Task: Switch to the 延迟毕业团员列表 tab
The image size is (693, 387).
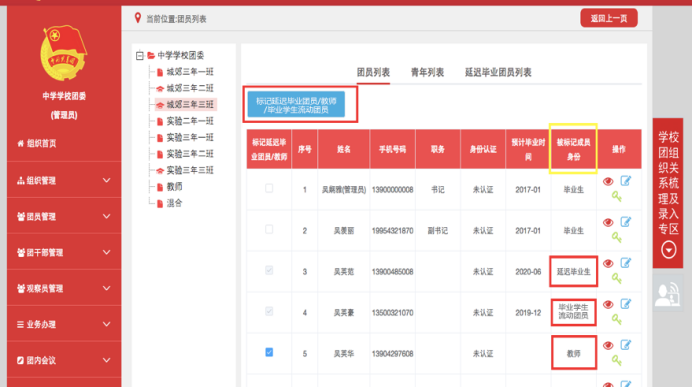Action: [x=498, y=72]
